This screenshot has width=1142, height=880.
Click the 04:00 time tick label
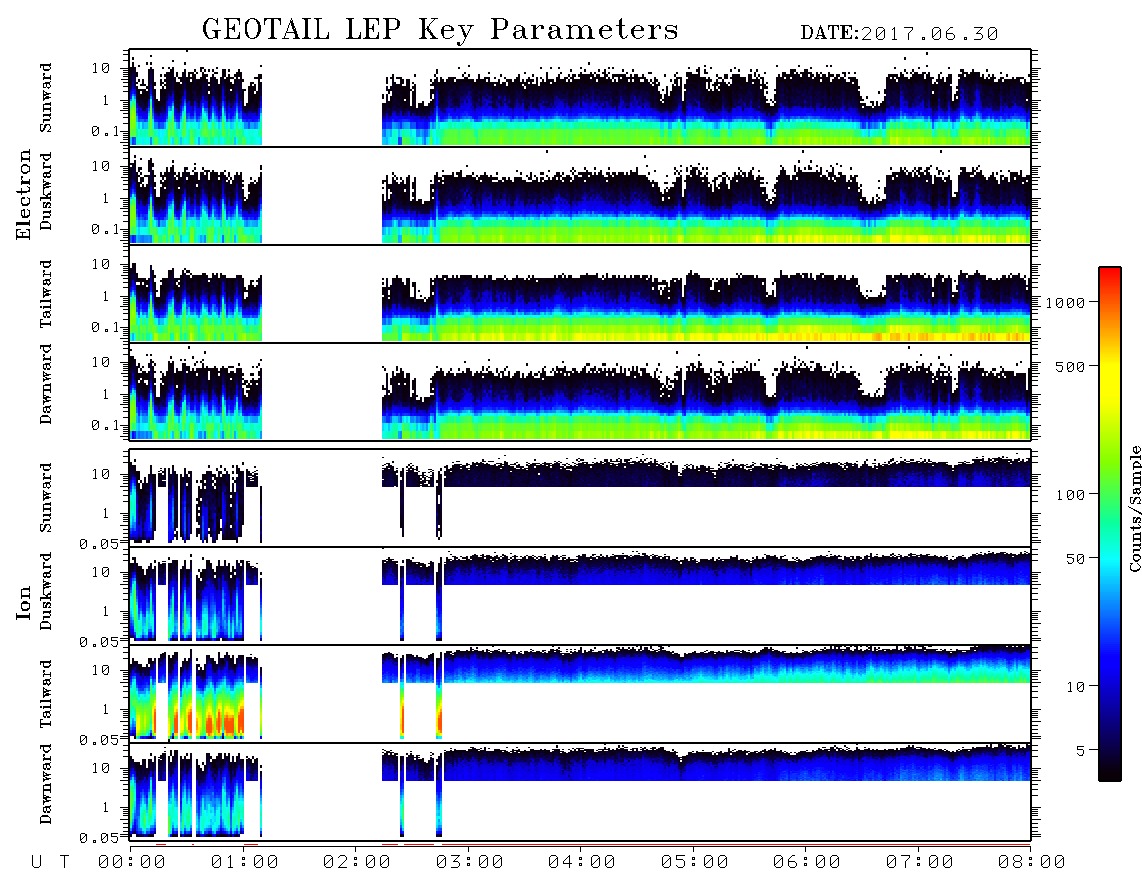pos(582,863)
